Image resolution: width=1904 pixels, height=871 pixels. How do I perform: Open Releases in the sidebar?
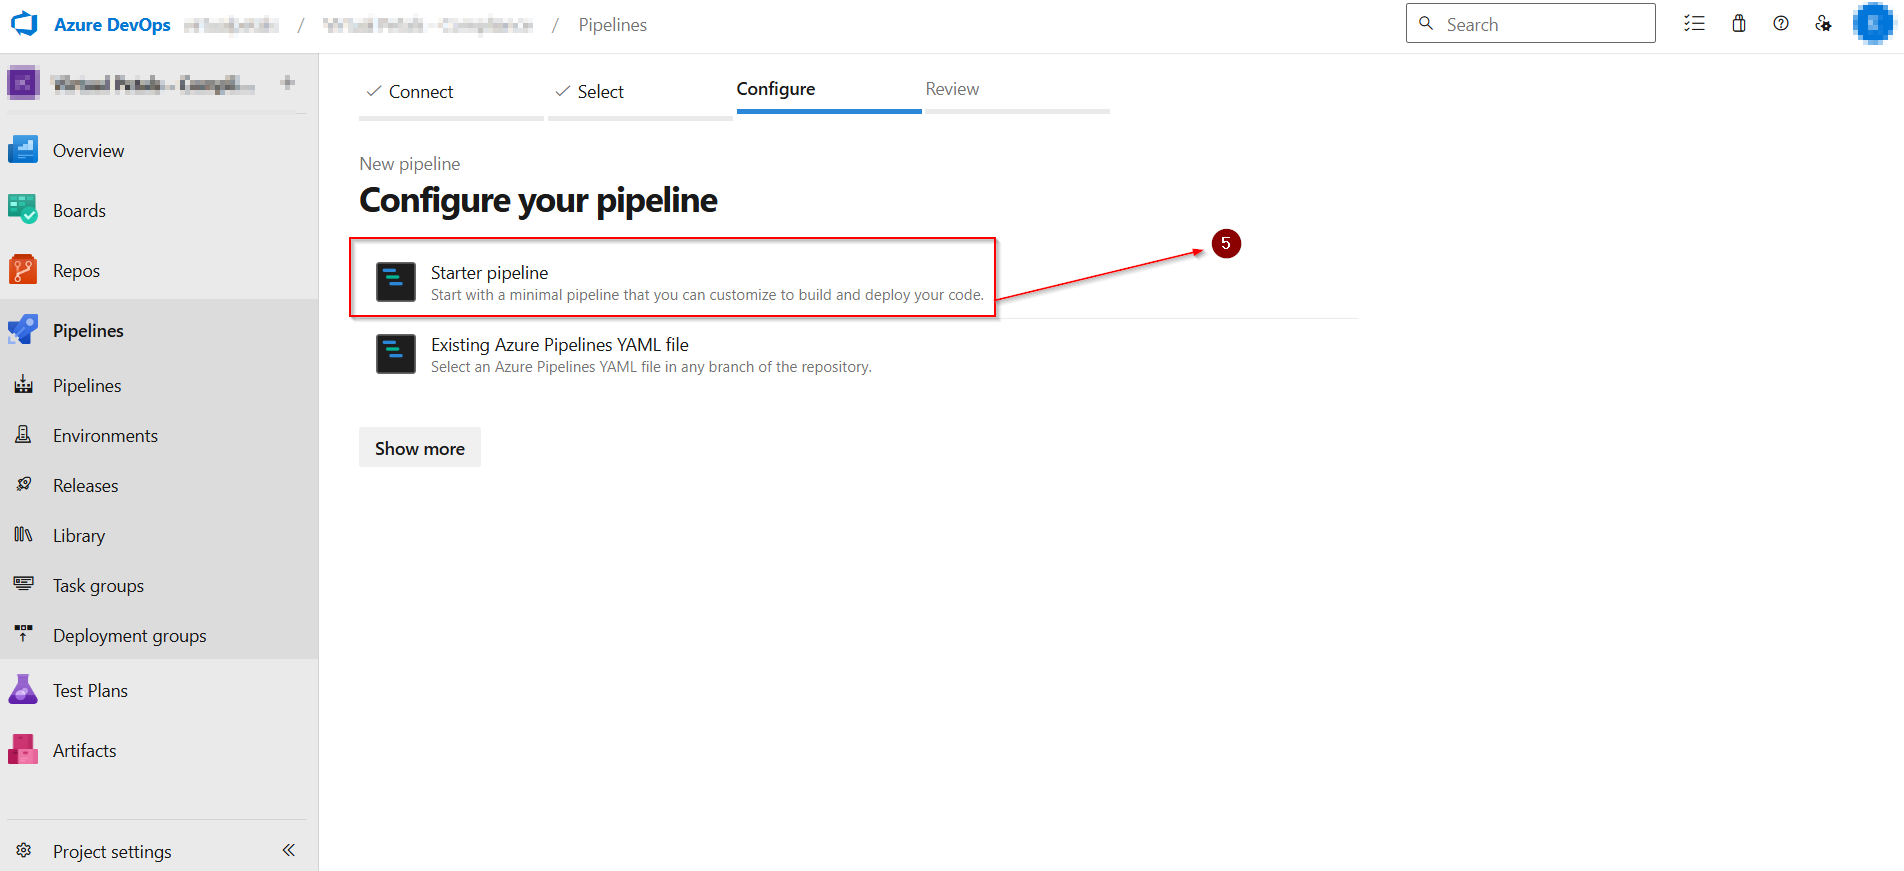tap(159, 486)
